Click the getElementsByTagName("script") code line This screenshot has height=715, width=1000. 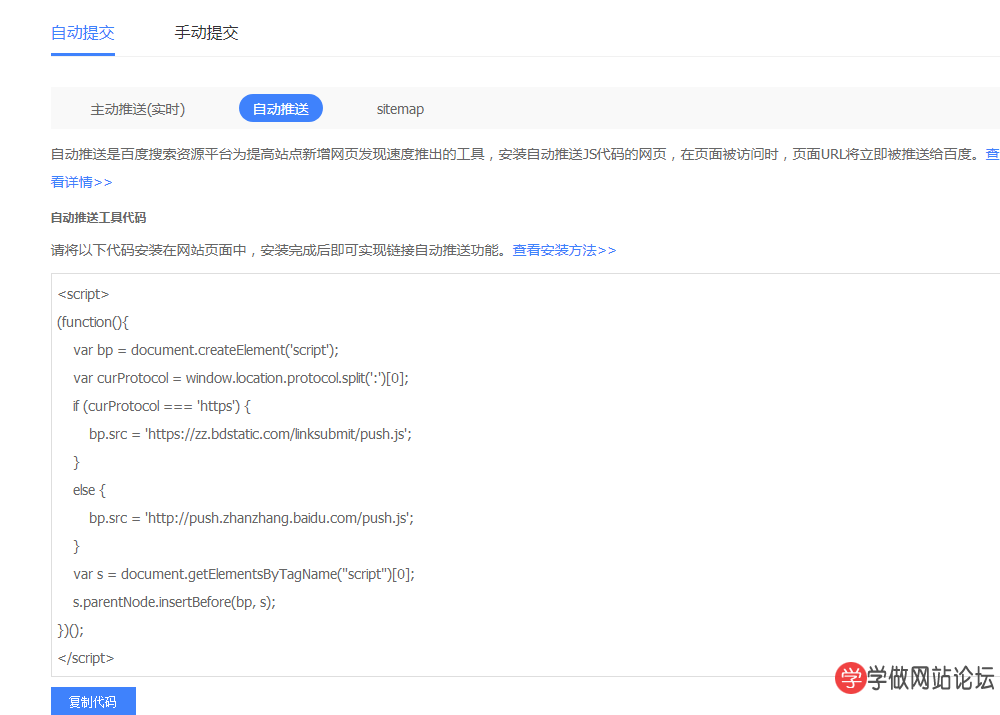243,574
